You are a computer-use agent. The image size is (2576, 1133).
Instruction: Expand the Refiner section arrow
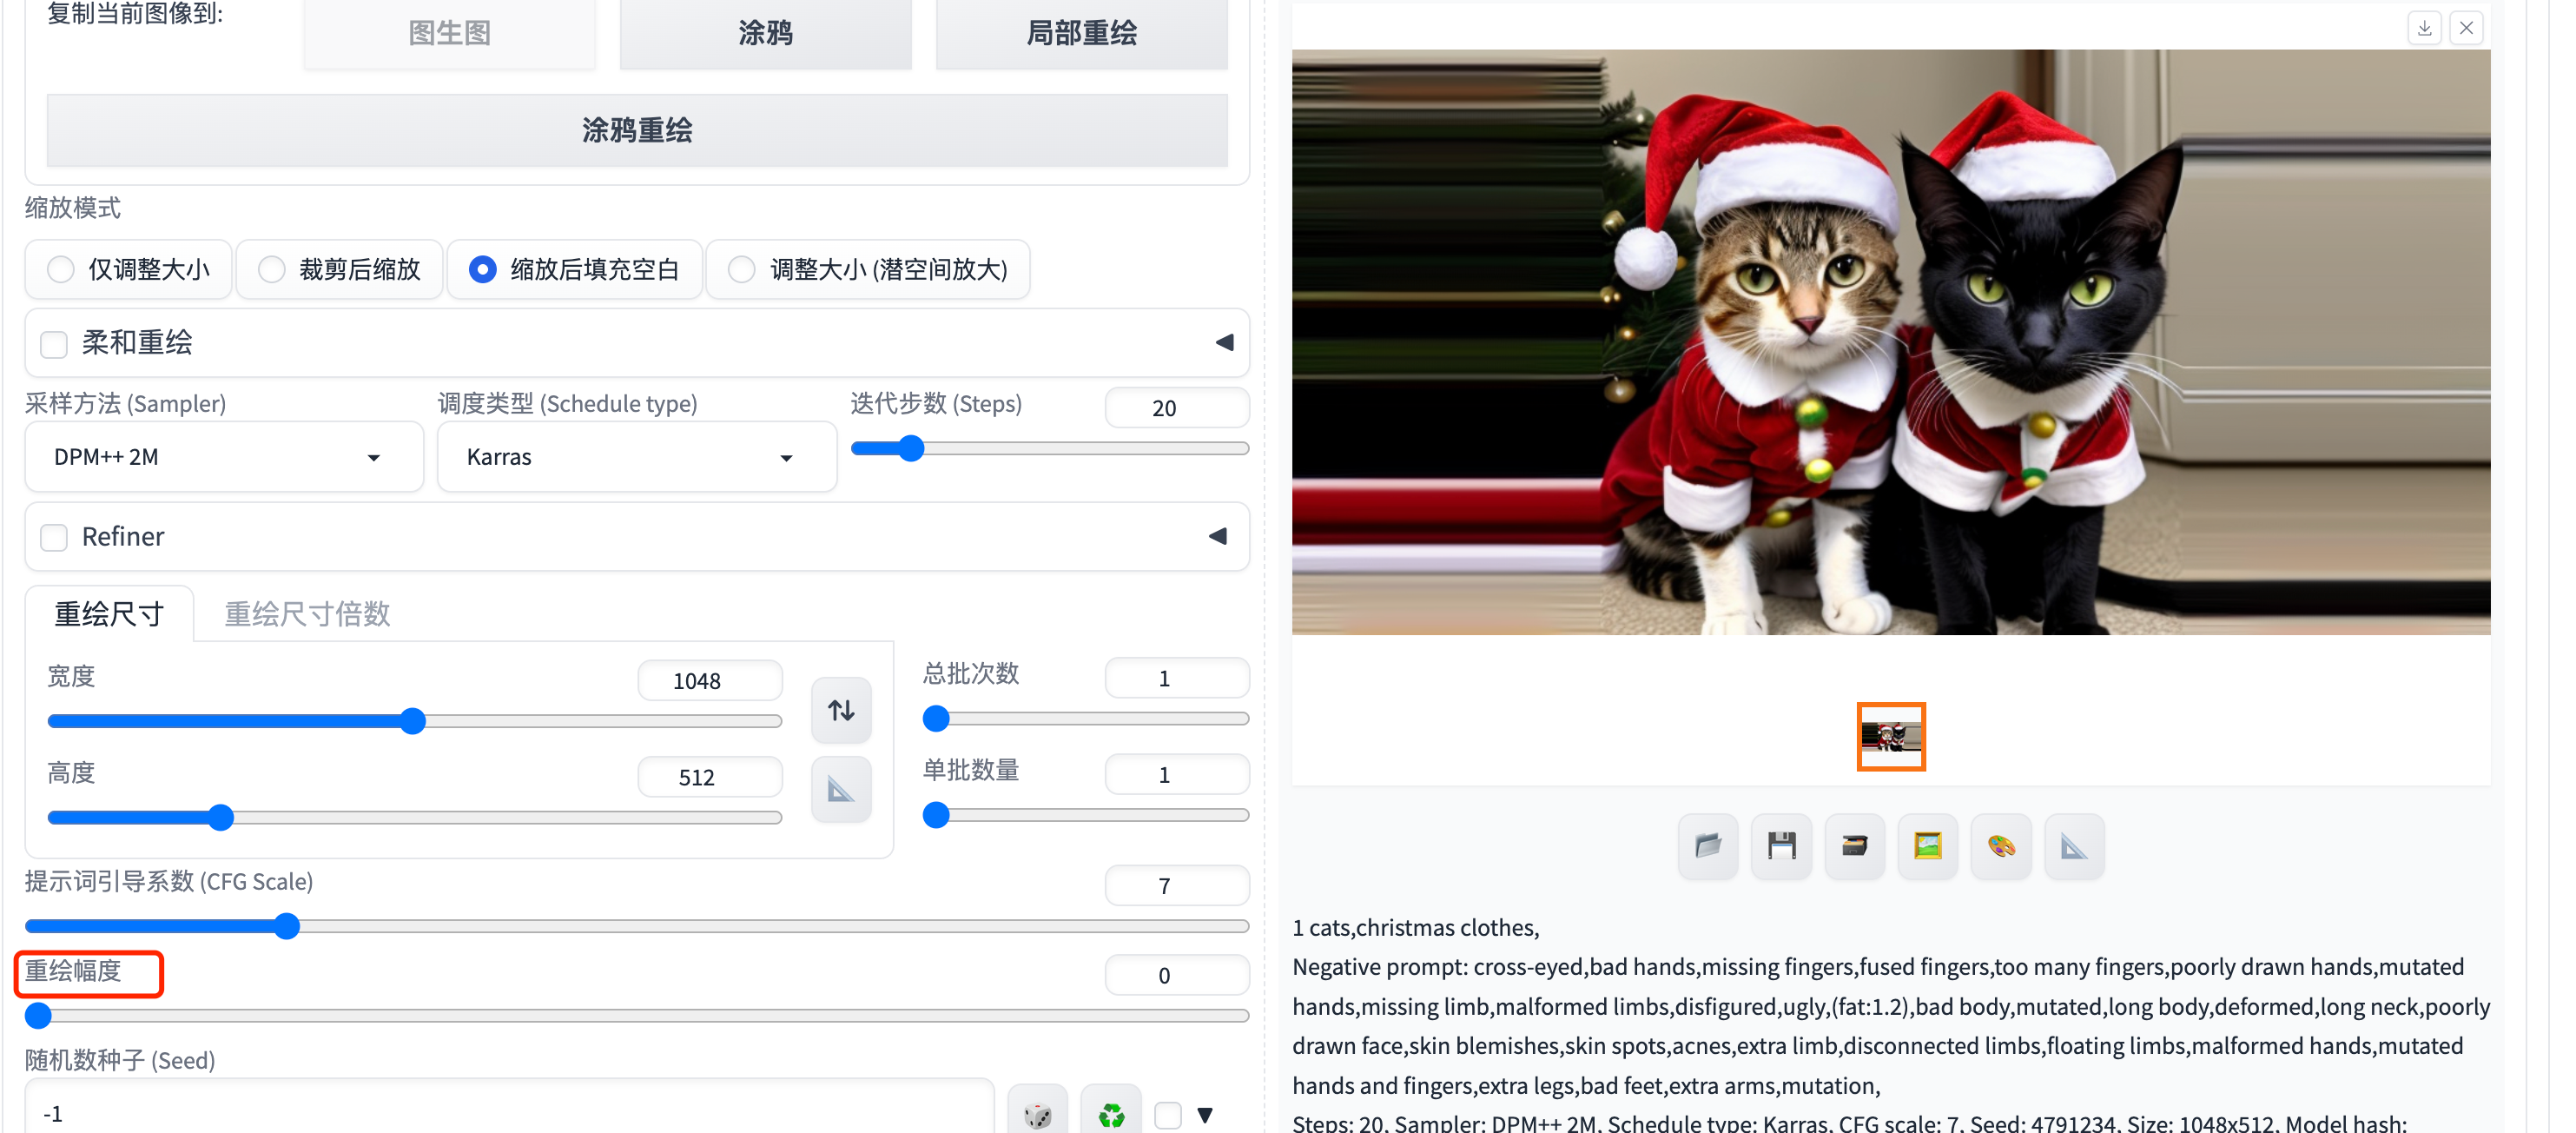tap(1217, 537)
